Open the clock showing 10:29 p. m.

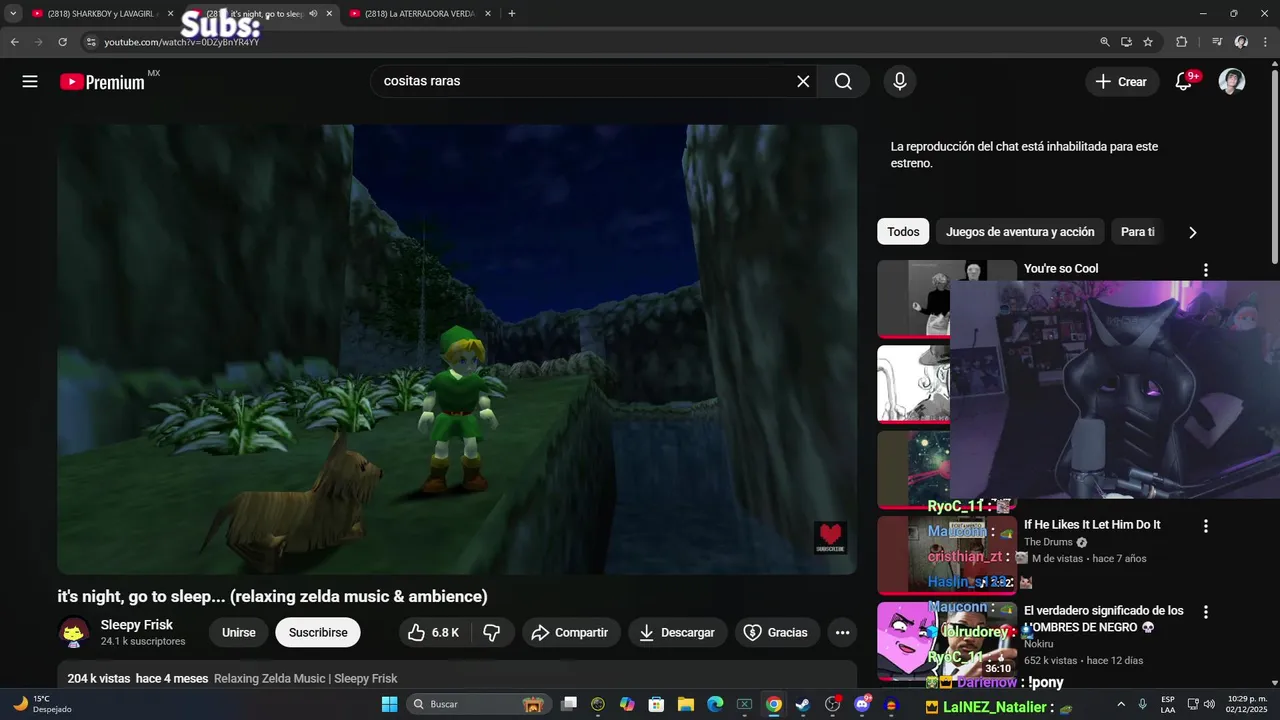(1246, 704)
